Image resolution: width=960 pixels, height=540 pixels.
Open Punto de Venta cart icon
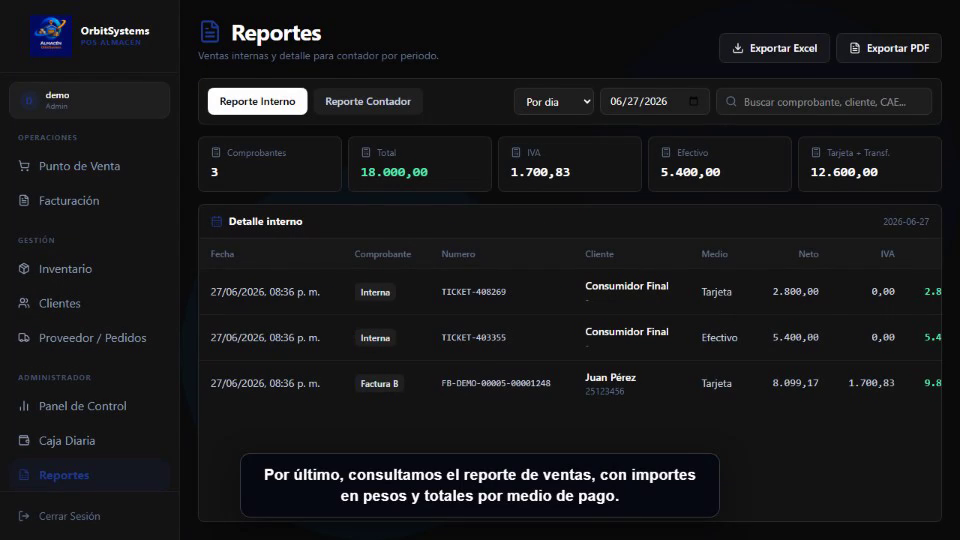coord(24,166)
